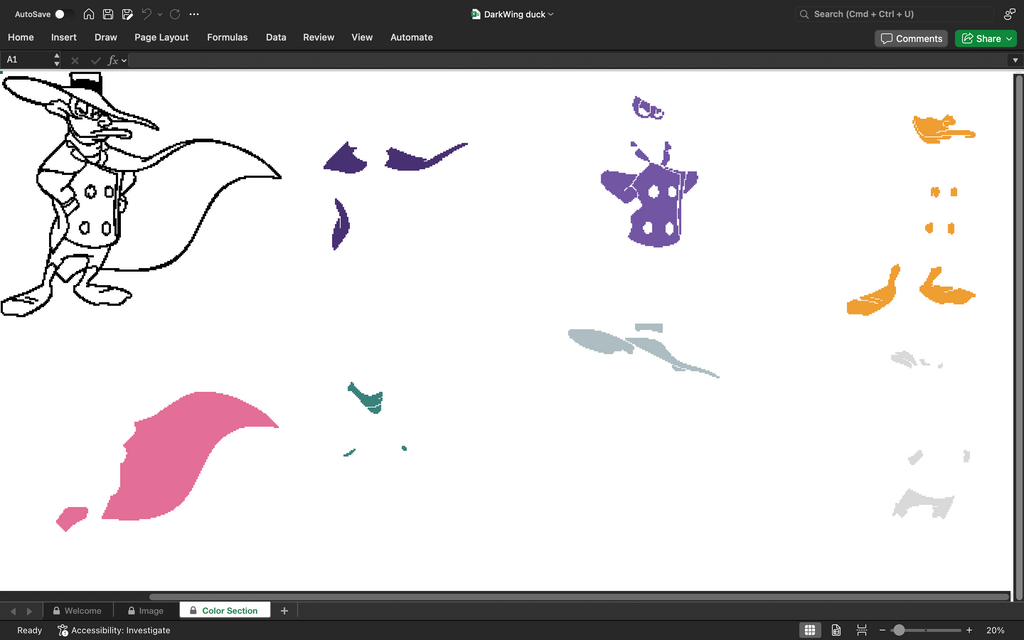This screenshot has height=640, width=1024.
Task: Click inside the formula bar input
Action: point(568,60)
